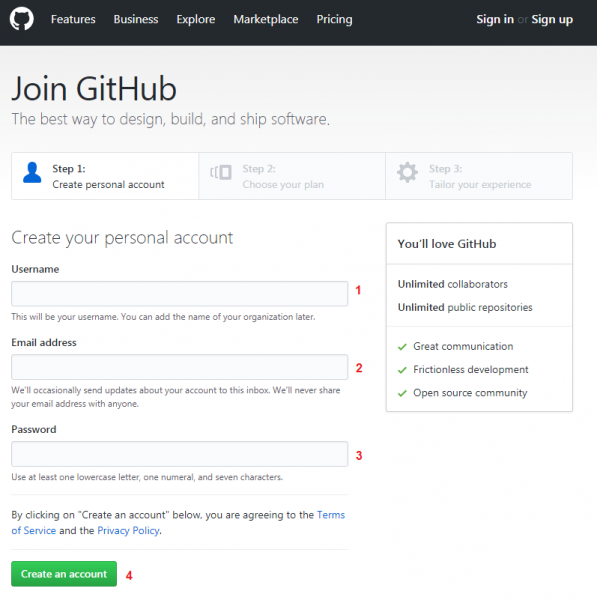Click the Email address field label
Image resolution: width=597 pixels, height=600 pixels.
(x=44, y=342)
